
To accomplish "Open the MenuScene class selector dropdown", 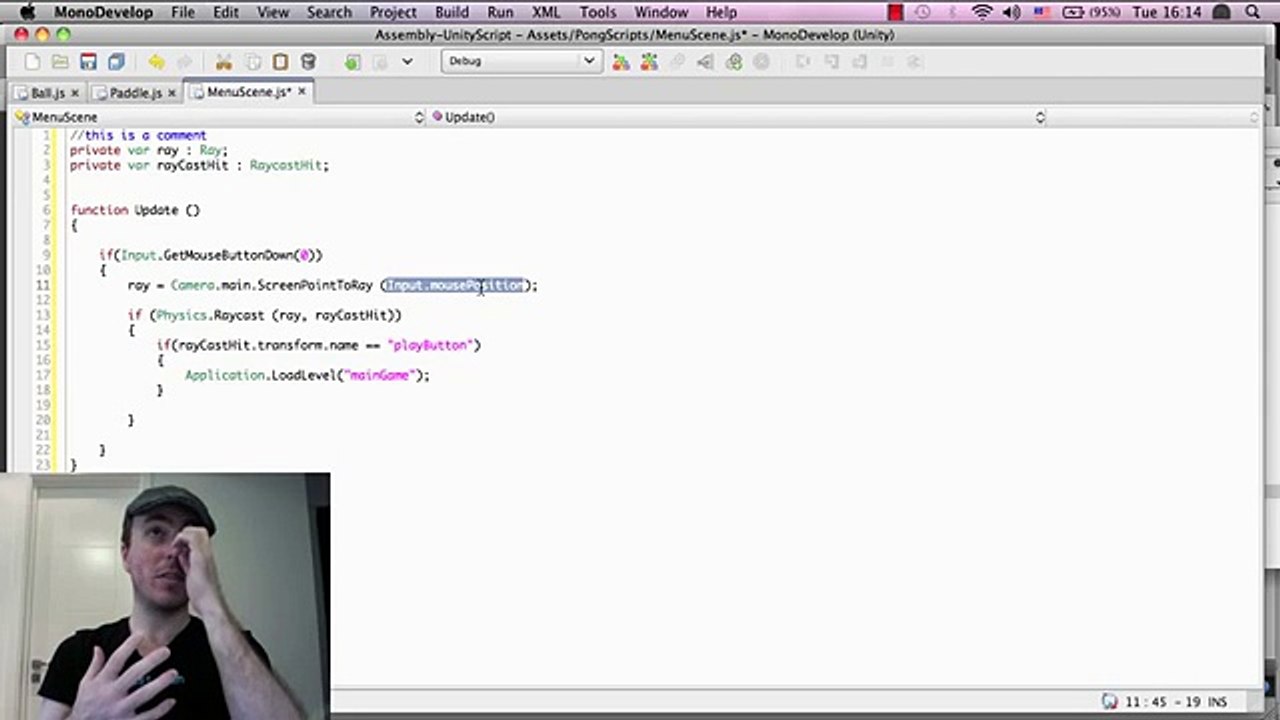I will click(220, 117).
